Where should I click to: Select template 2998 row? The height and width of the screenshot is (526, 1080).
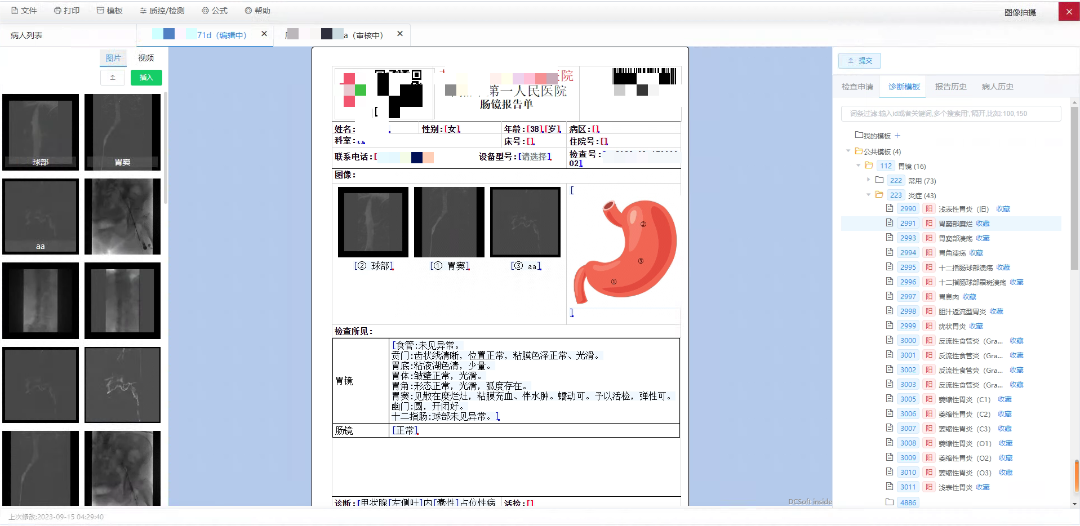[x=951, y=311]
